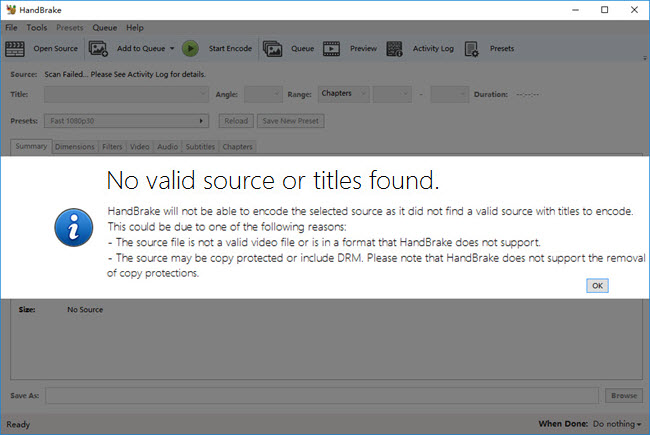Image resolution: width=650 pixels, height=435 pixels.
Task: Expand the Presets Fast 1080p30 selector
Action: 126,121
